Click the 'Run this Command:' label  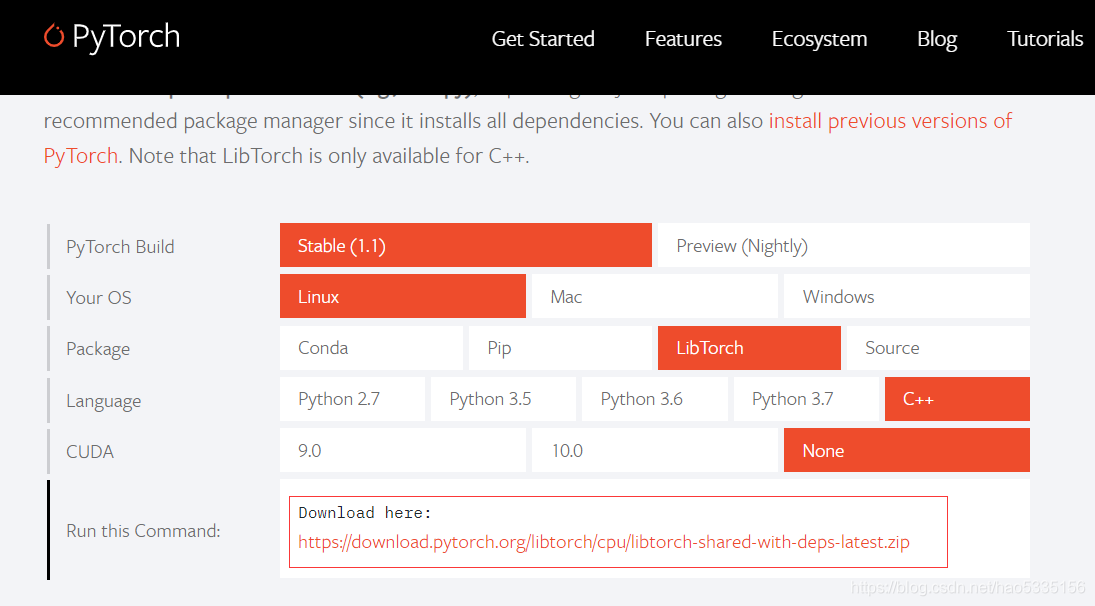(x=143, y=531)
